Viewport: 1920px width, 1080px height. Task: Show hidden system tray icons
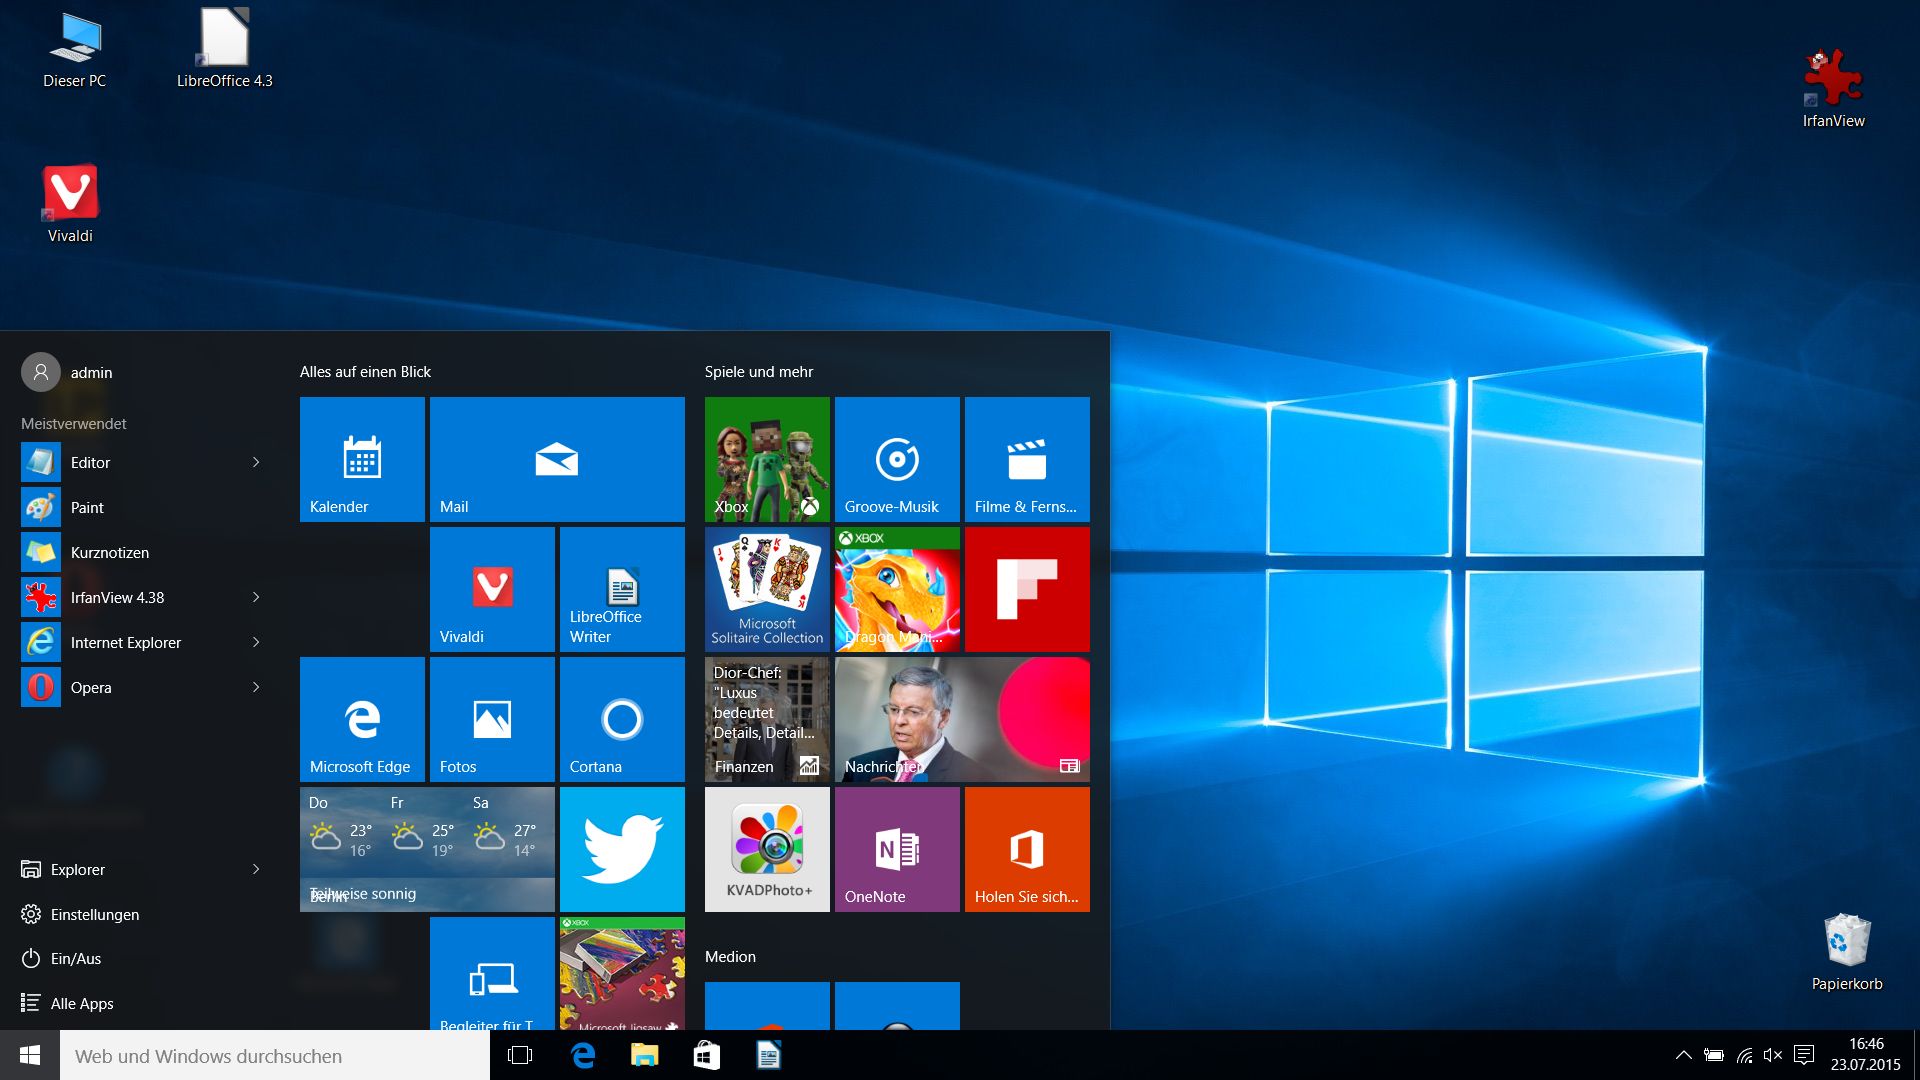pyautogui.click(x=1684, y=1055)
